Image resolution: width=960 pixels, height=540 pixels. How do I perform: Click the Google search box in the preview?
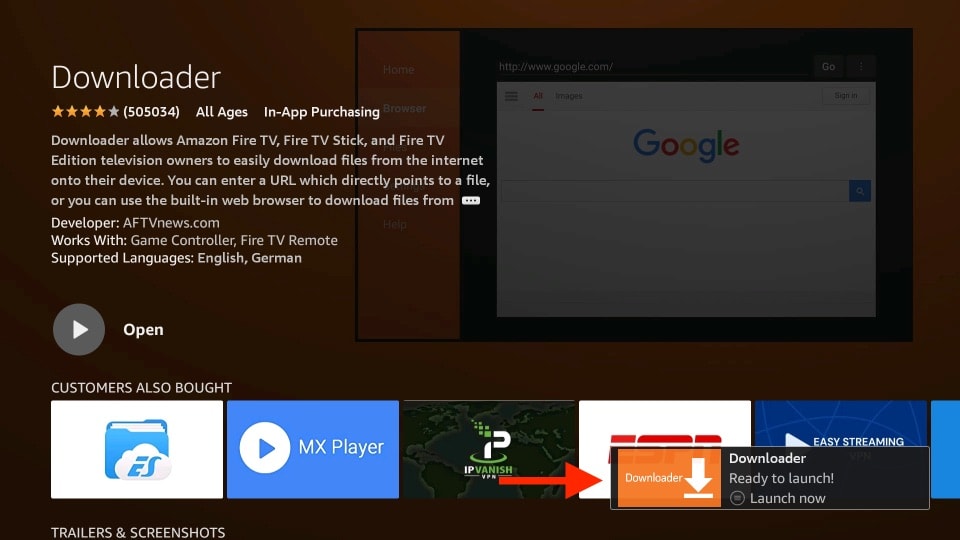(x=675, y=191)
